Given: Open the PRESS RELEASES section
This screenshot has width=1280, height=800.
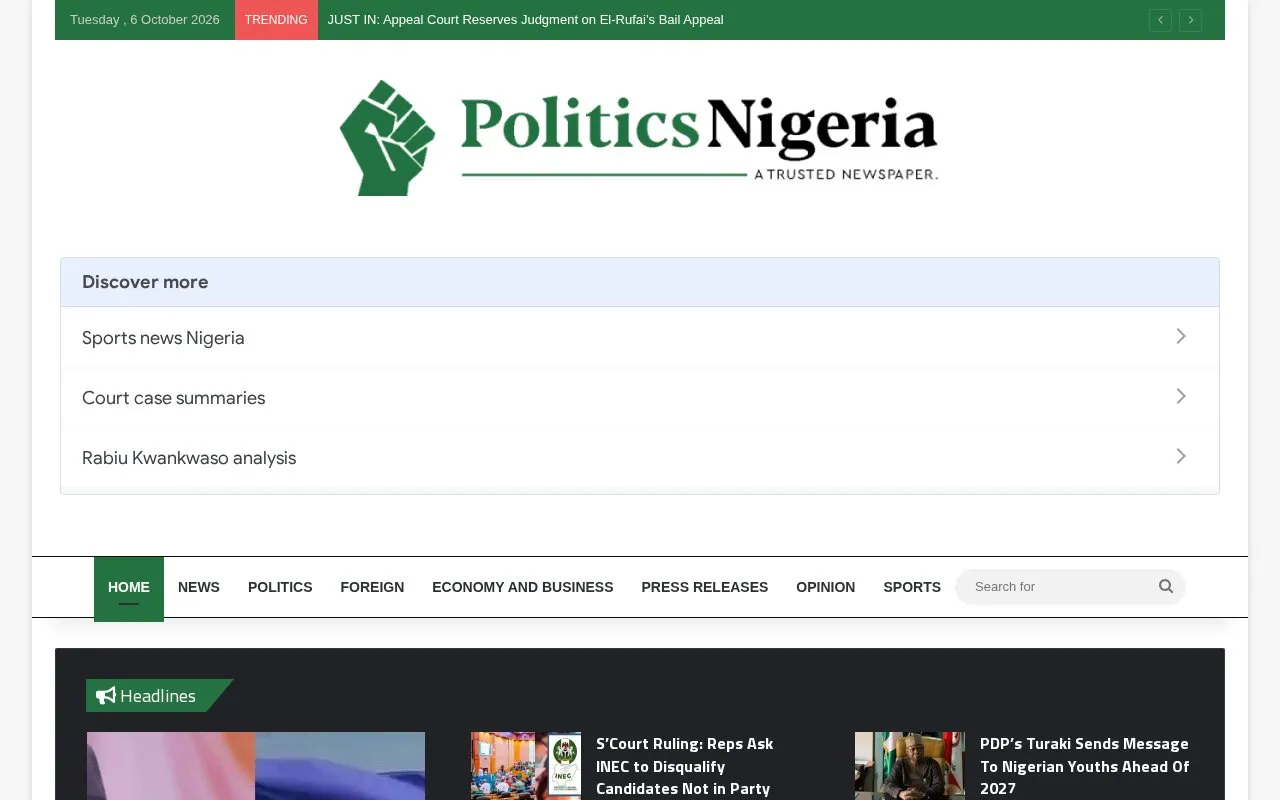Looking at the screenshot, I should coord(705,588).
